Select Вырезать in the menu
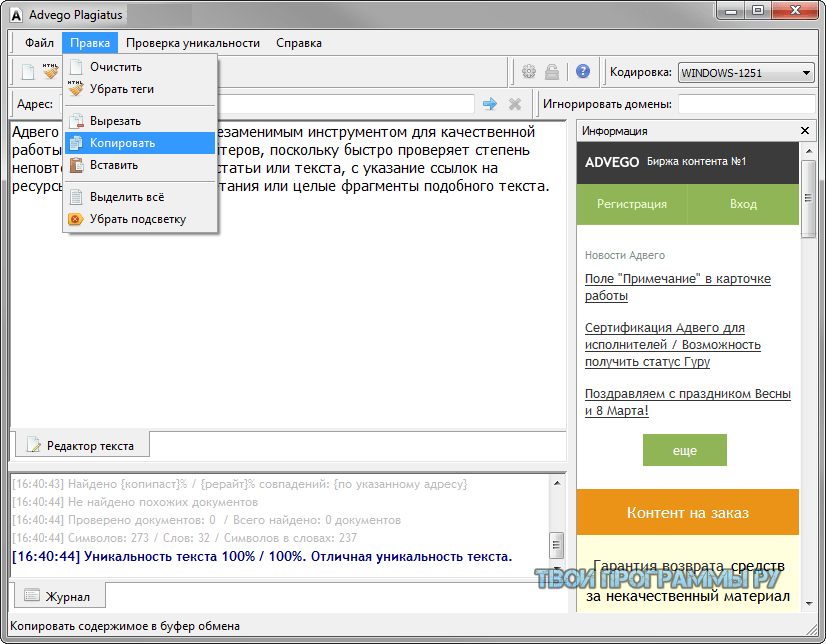The width and height of the screenshot is (826, 644). click(140, 121)
